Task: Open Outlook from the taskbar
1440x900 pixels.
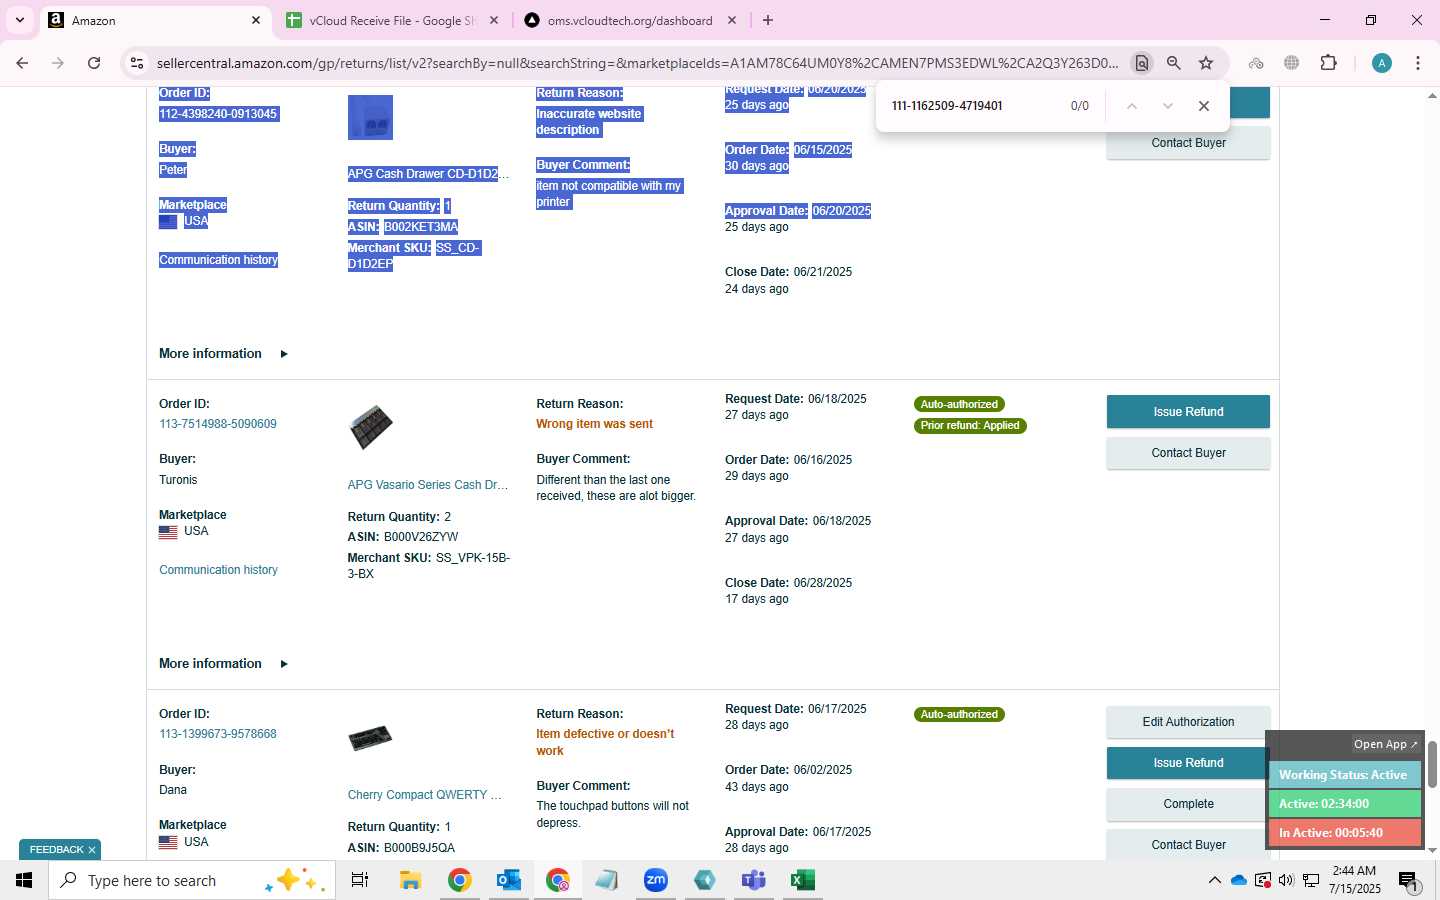Action: tap(508, 880)
